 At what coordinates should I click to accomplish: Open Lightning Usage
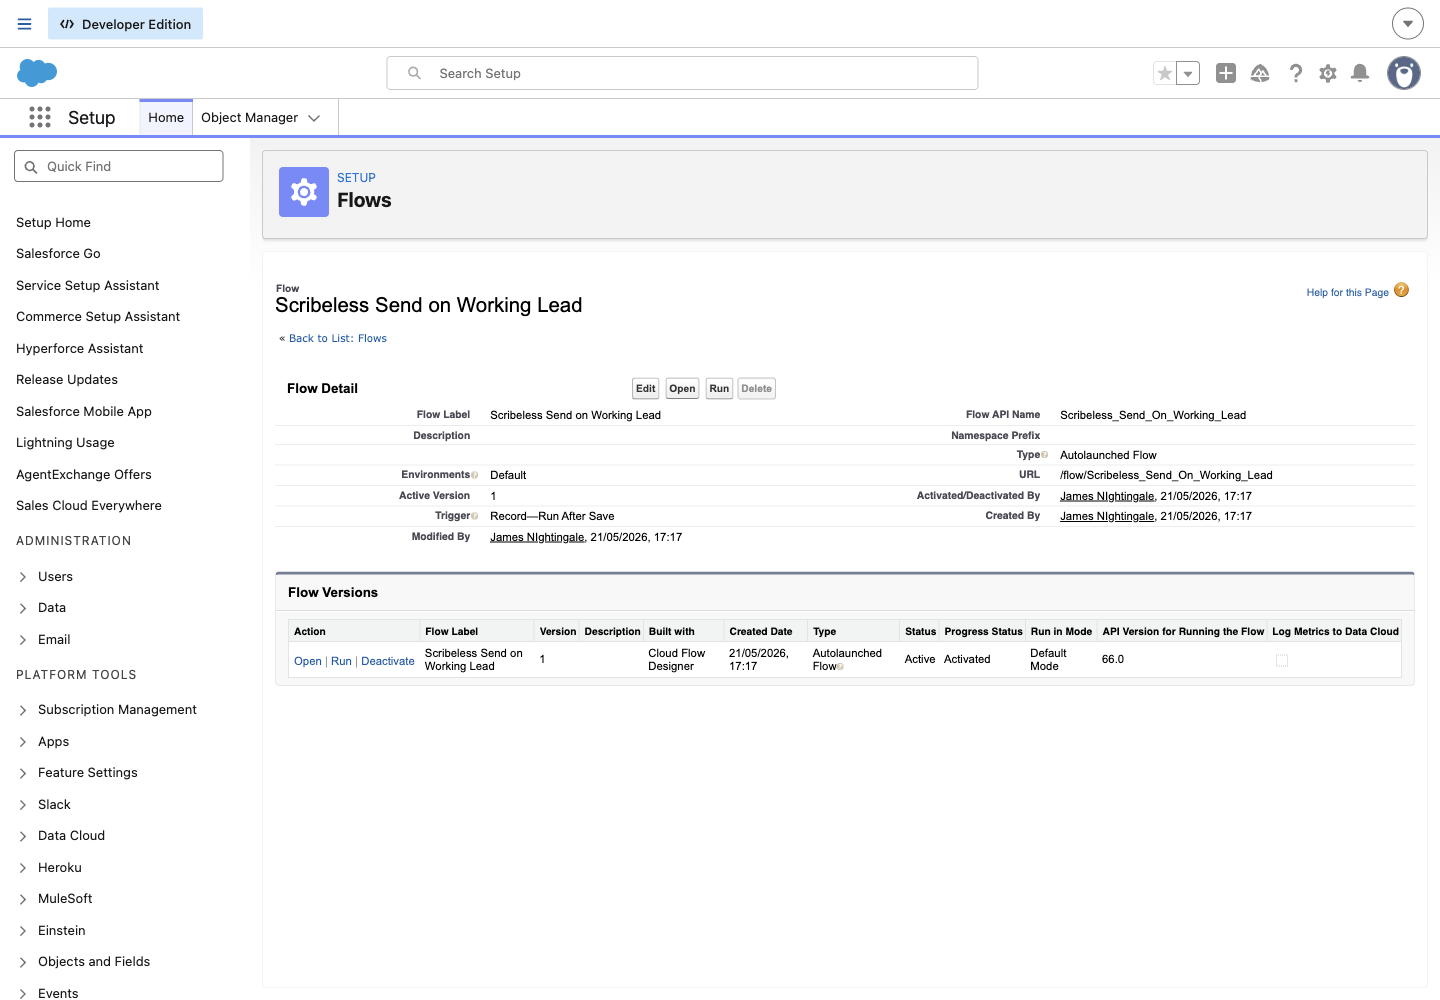pyautogui.click(x=65, y=443)
